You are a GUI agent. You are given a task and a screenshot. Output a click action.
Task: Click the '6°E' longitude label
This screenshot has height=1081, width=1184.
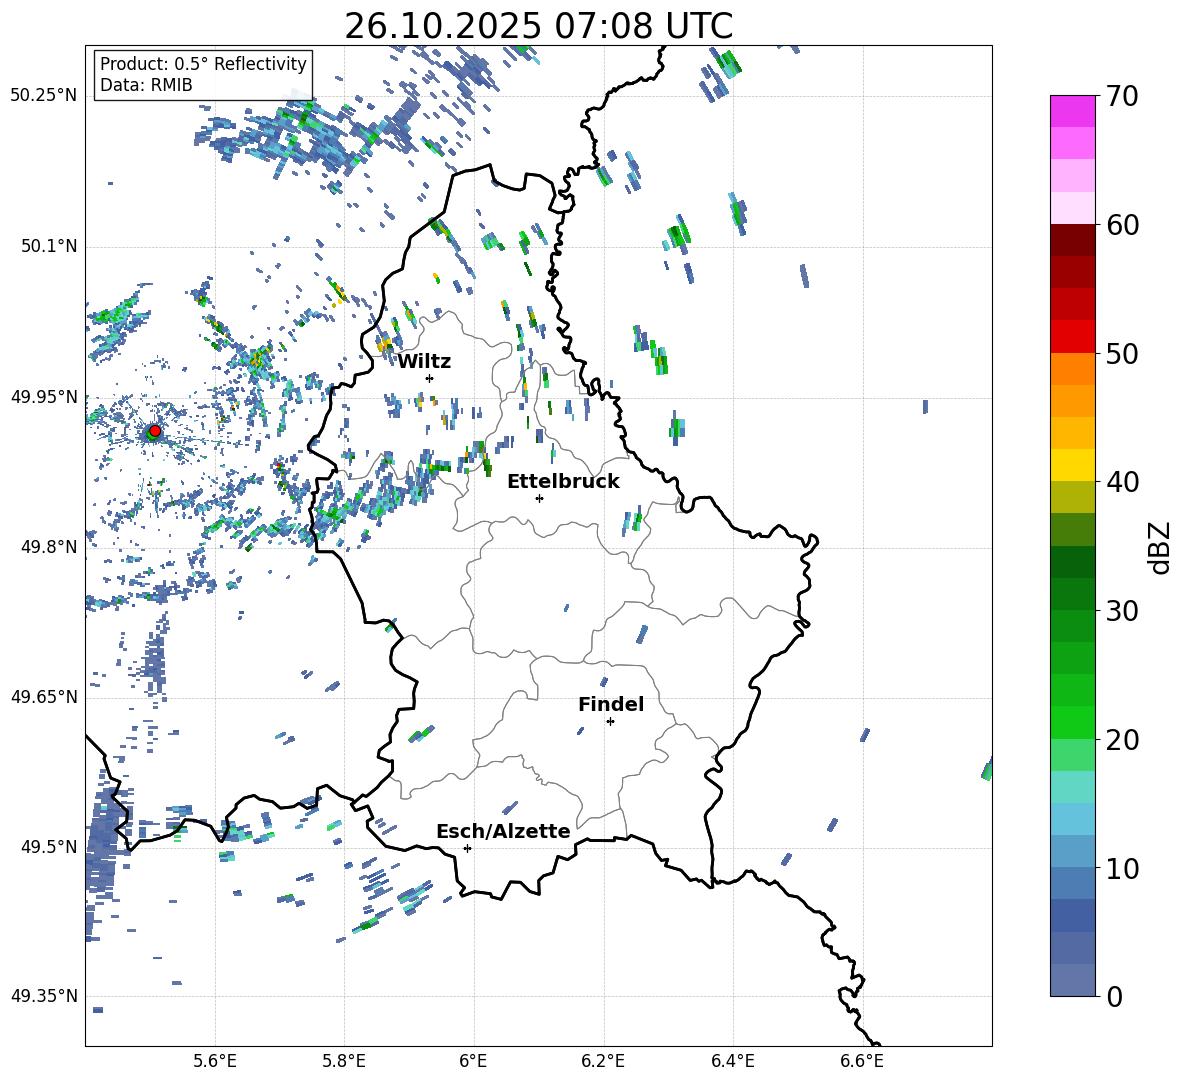coord(473,1061)
